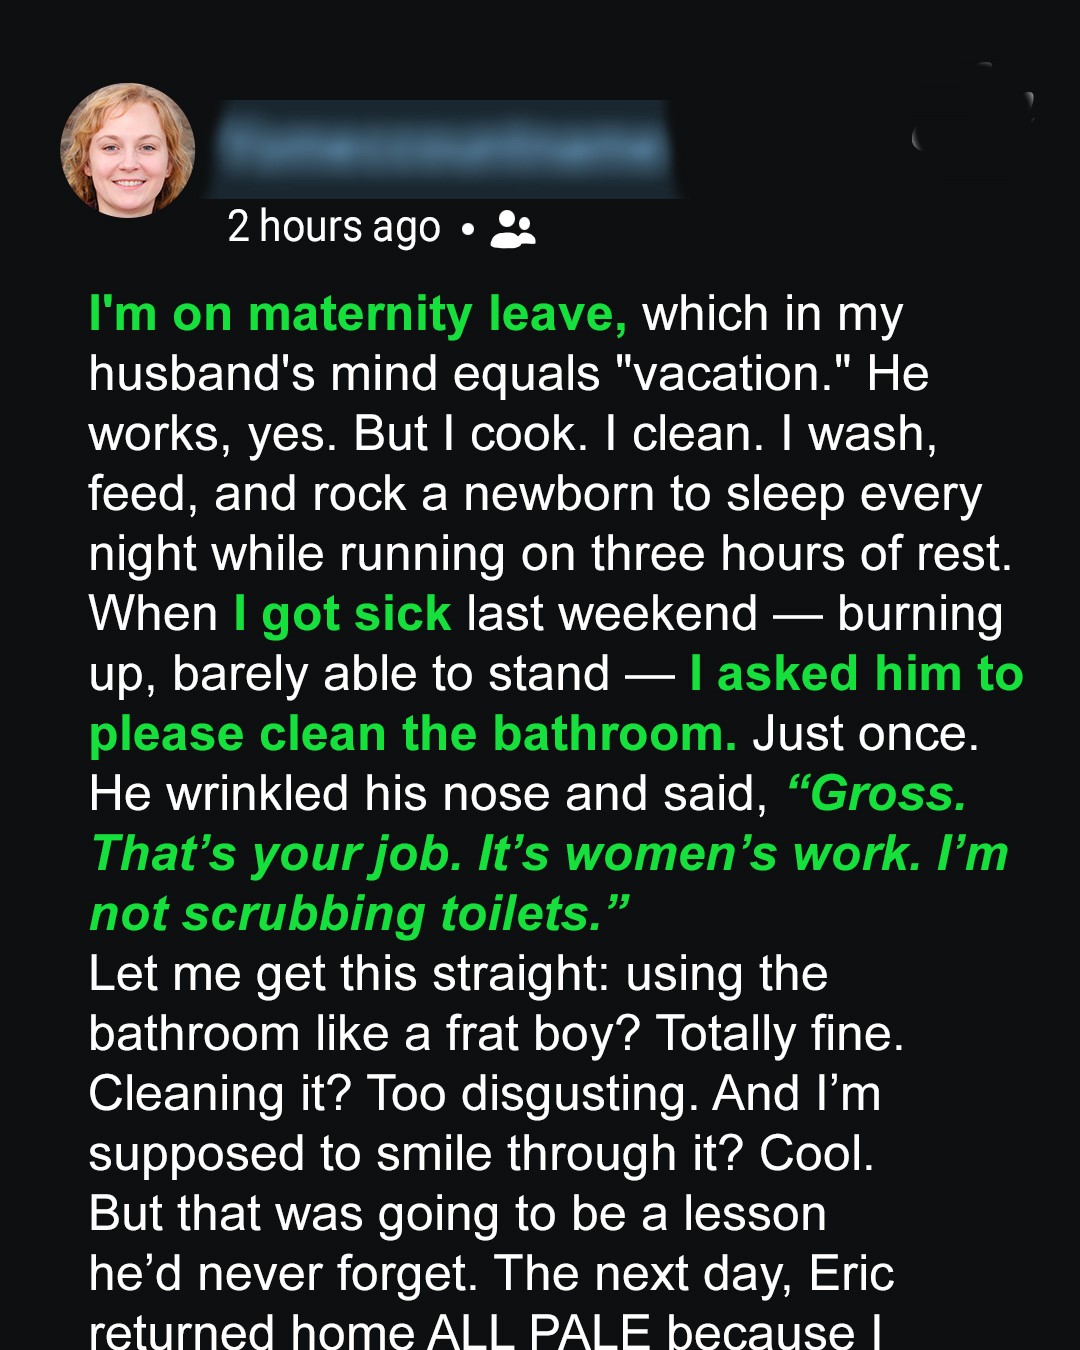Click the green "I'm on maternity leave," text

click(x=358, y=315)
